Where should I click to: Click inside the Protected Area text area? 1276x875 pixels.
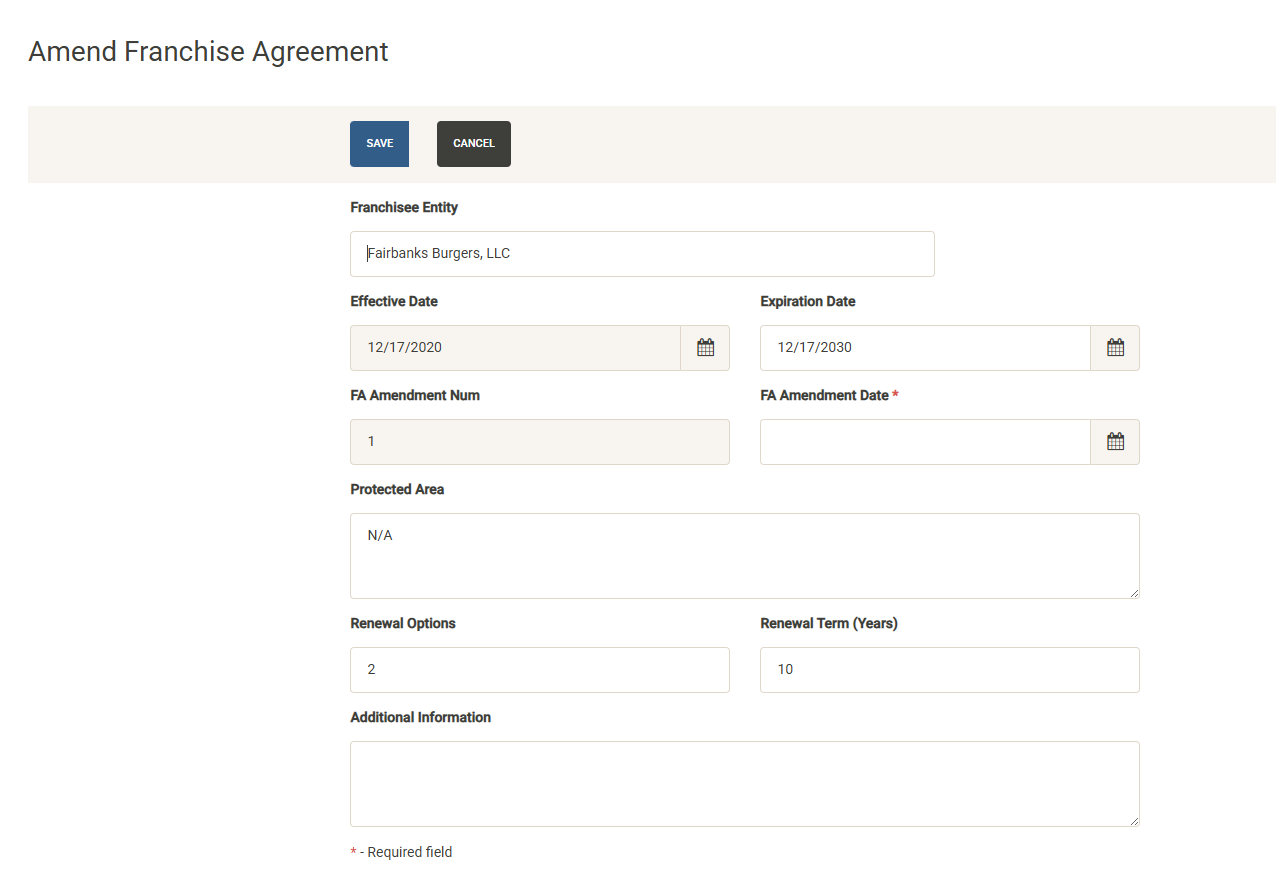[745, 556]
